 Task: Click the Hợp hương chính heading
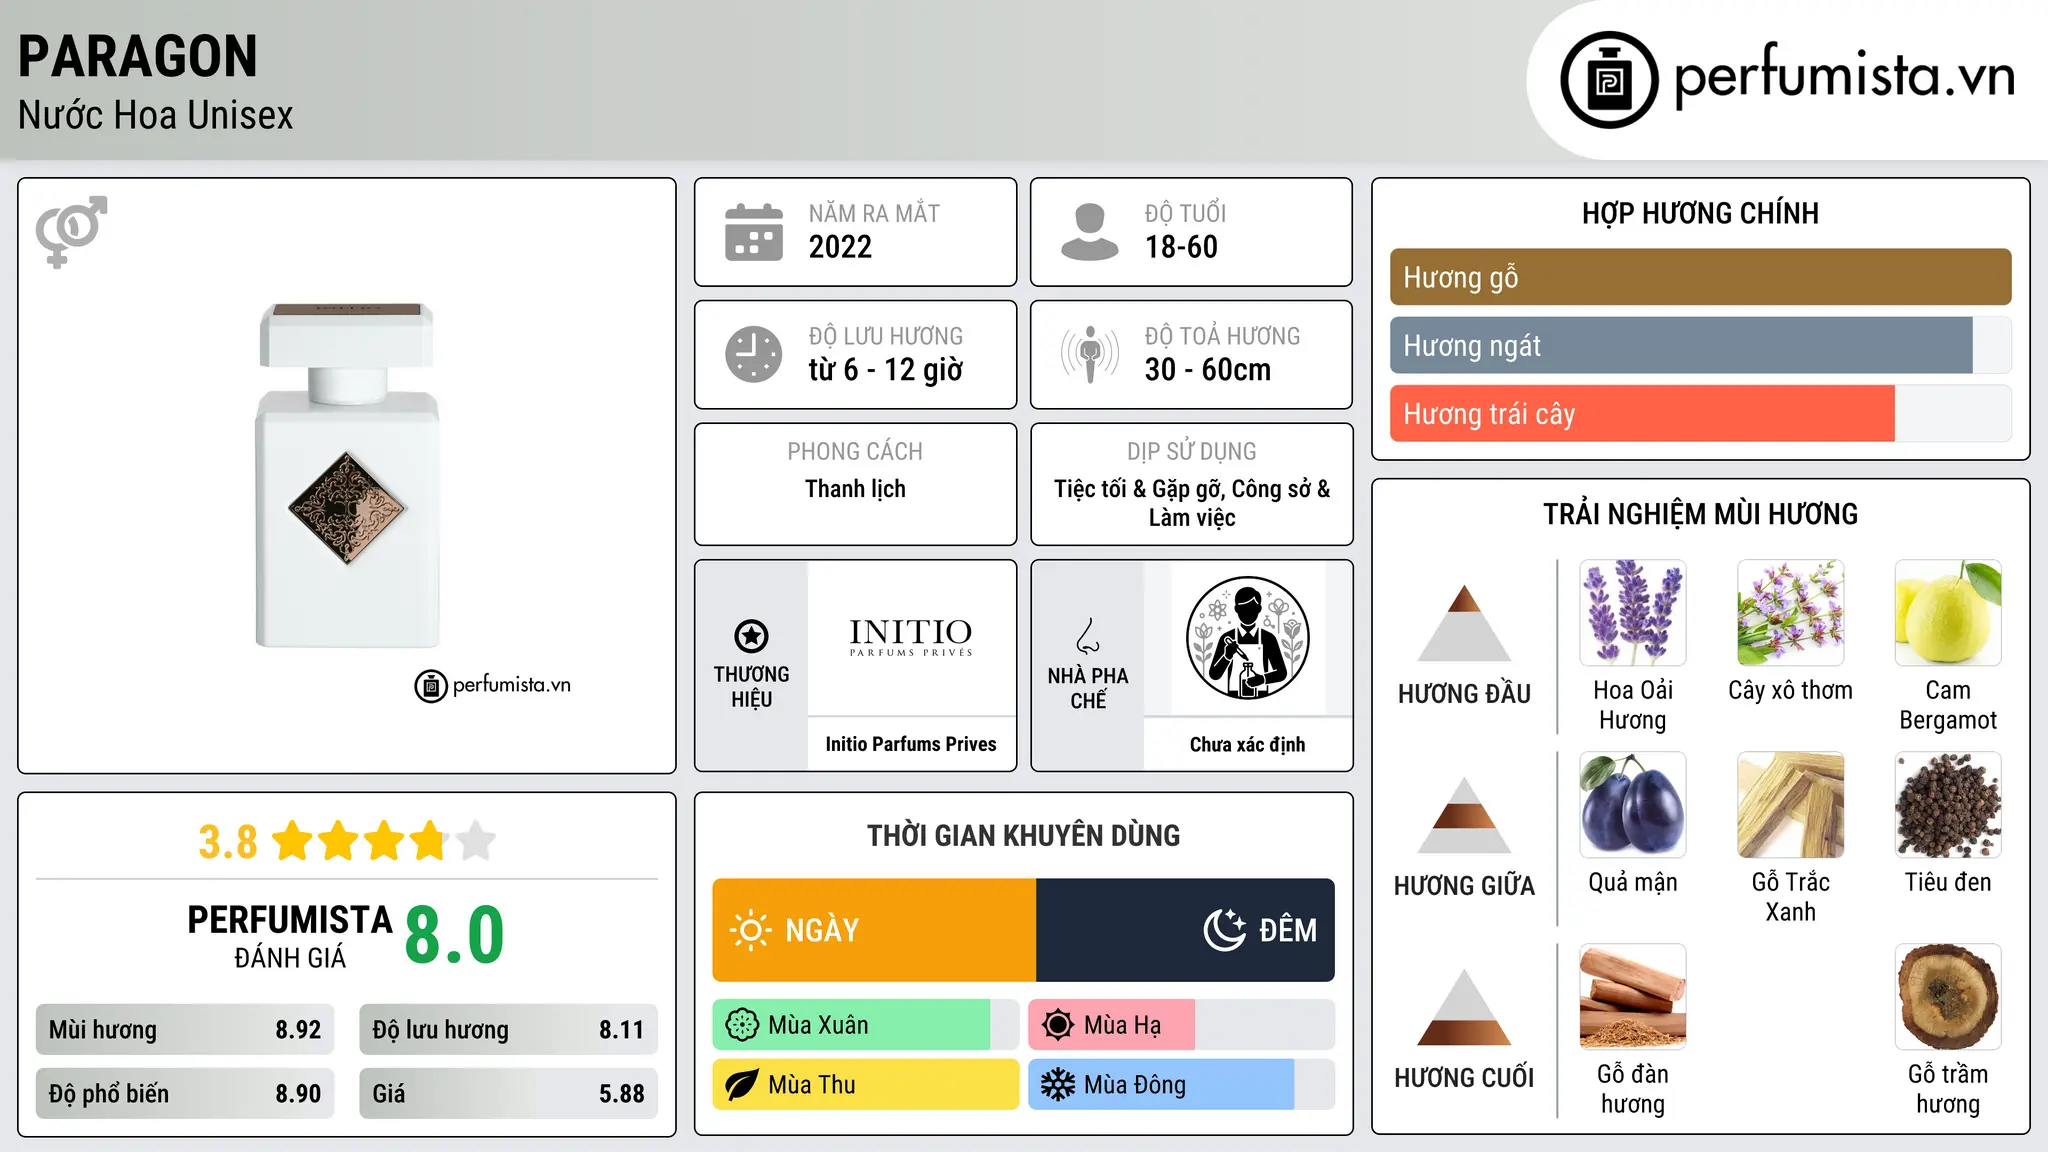(1700, 213)
